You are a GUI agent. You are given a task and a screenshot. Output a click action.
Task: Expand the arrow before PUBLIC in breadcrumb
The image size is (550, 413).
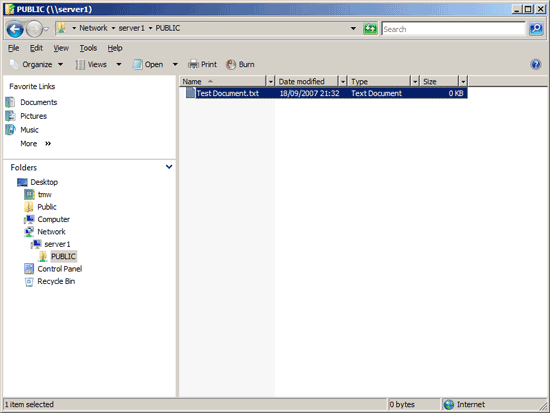[150, 28]
